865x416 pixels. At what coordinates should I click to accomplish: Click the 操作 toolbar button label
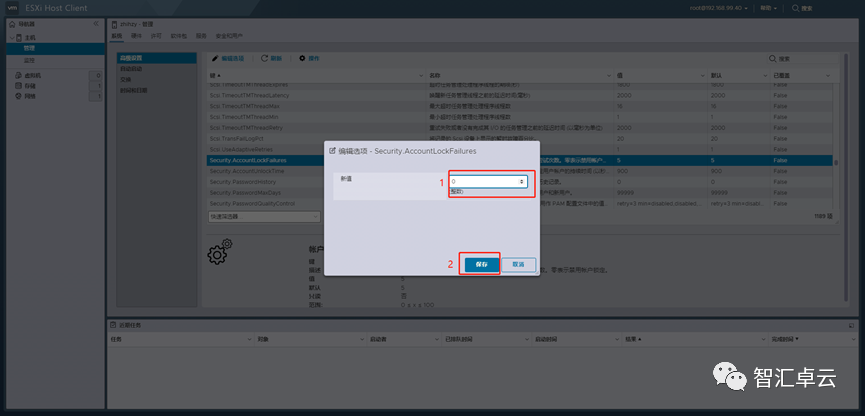[x=313, y=58]
